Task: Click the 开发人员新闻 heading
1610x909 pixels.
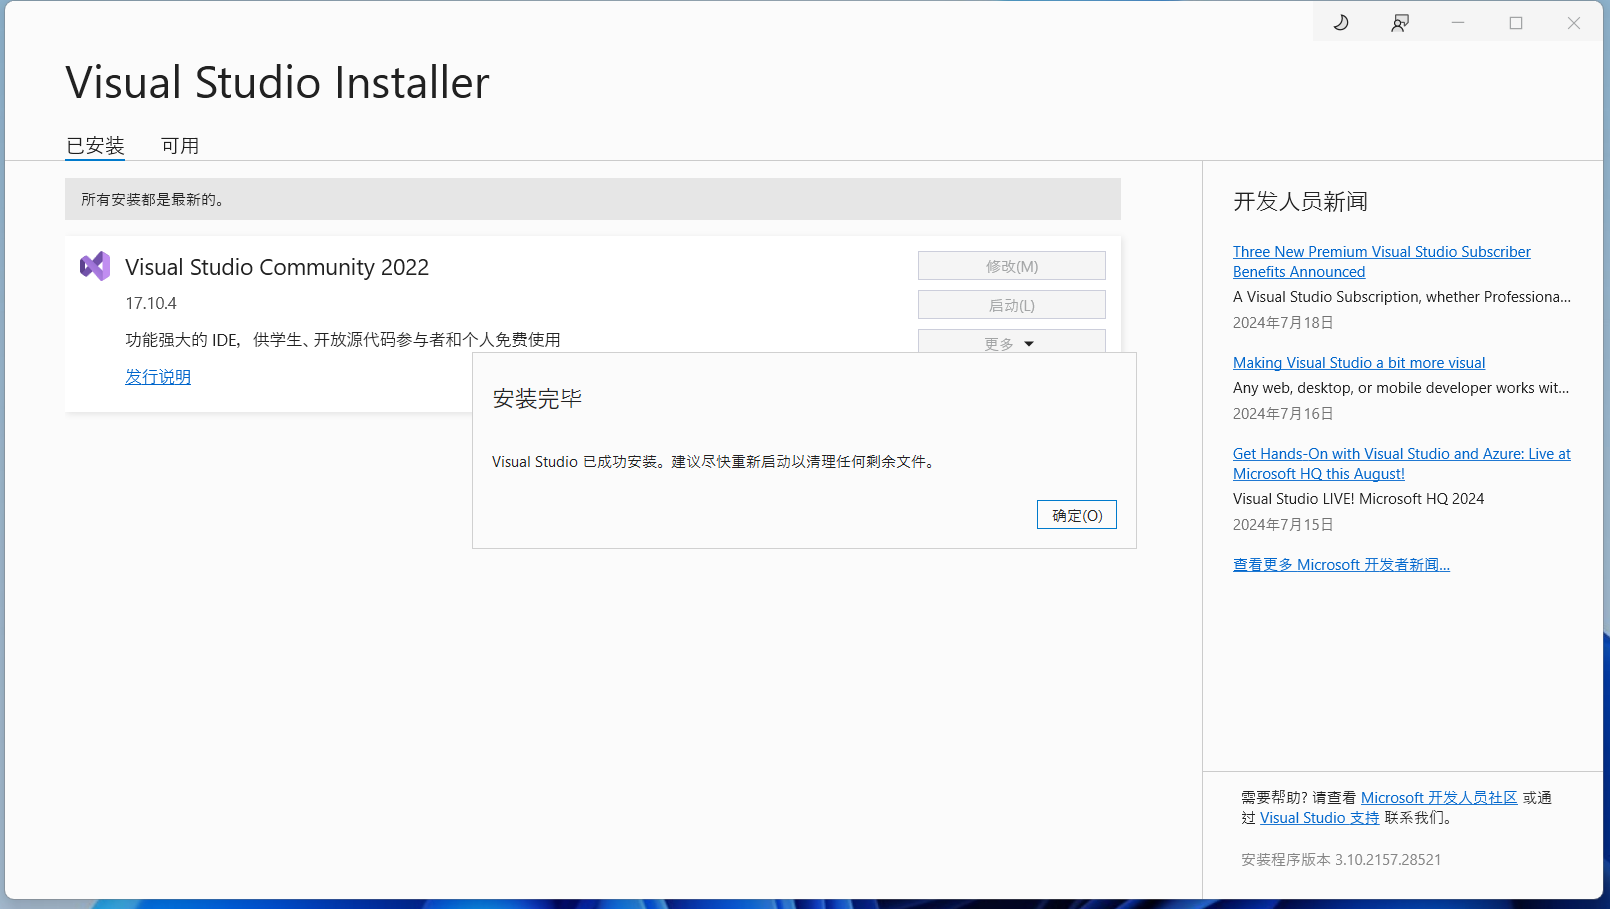Action: [1300, 202]
